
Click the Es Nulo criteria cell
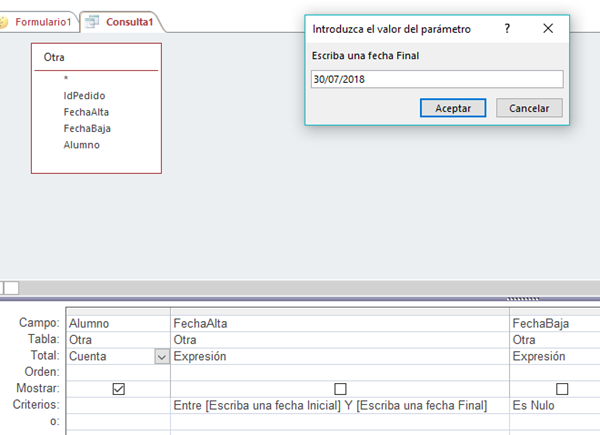[x=555, y=406]
